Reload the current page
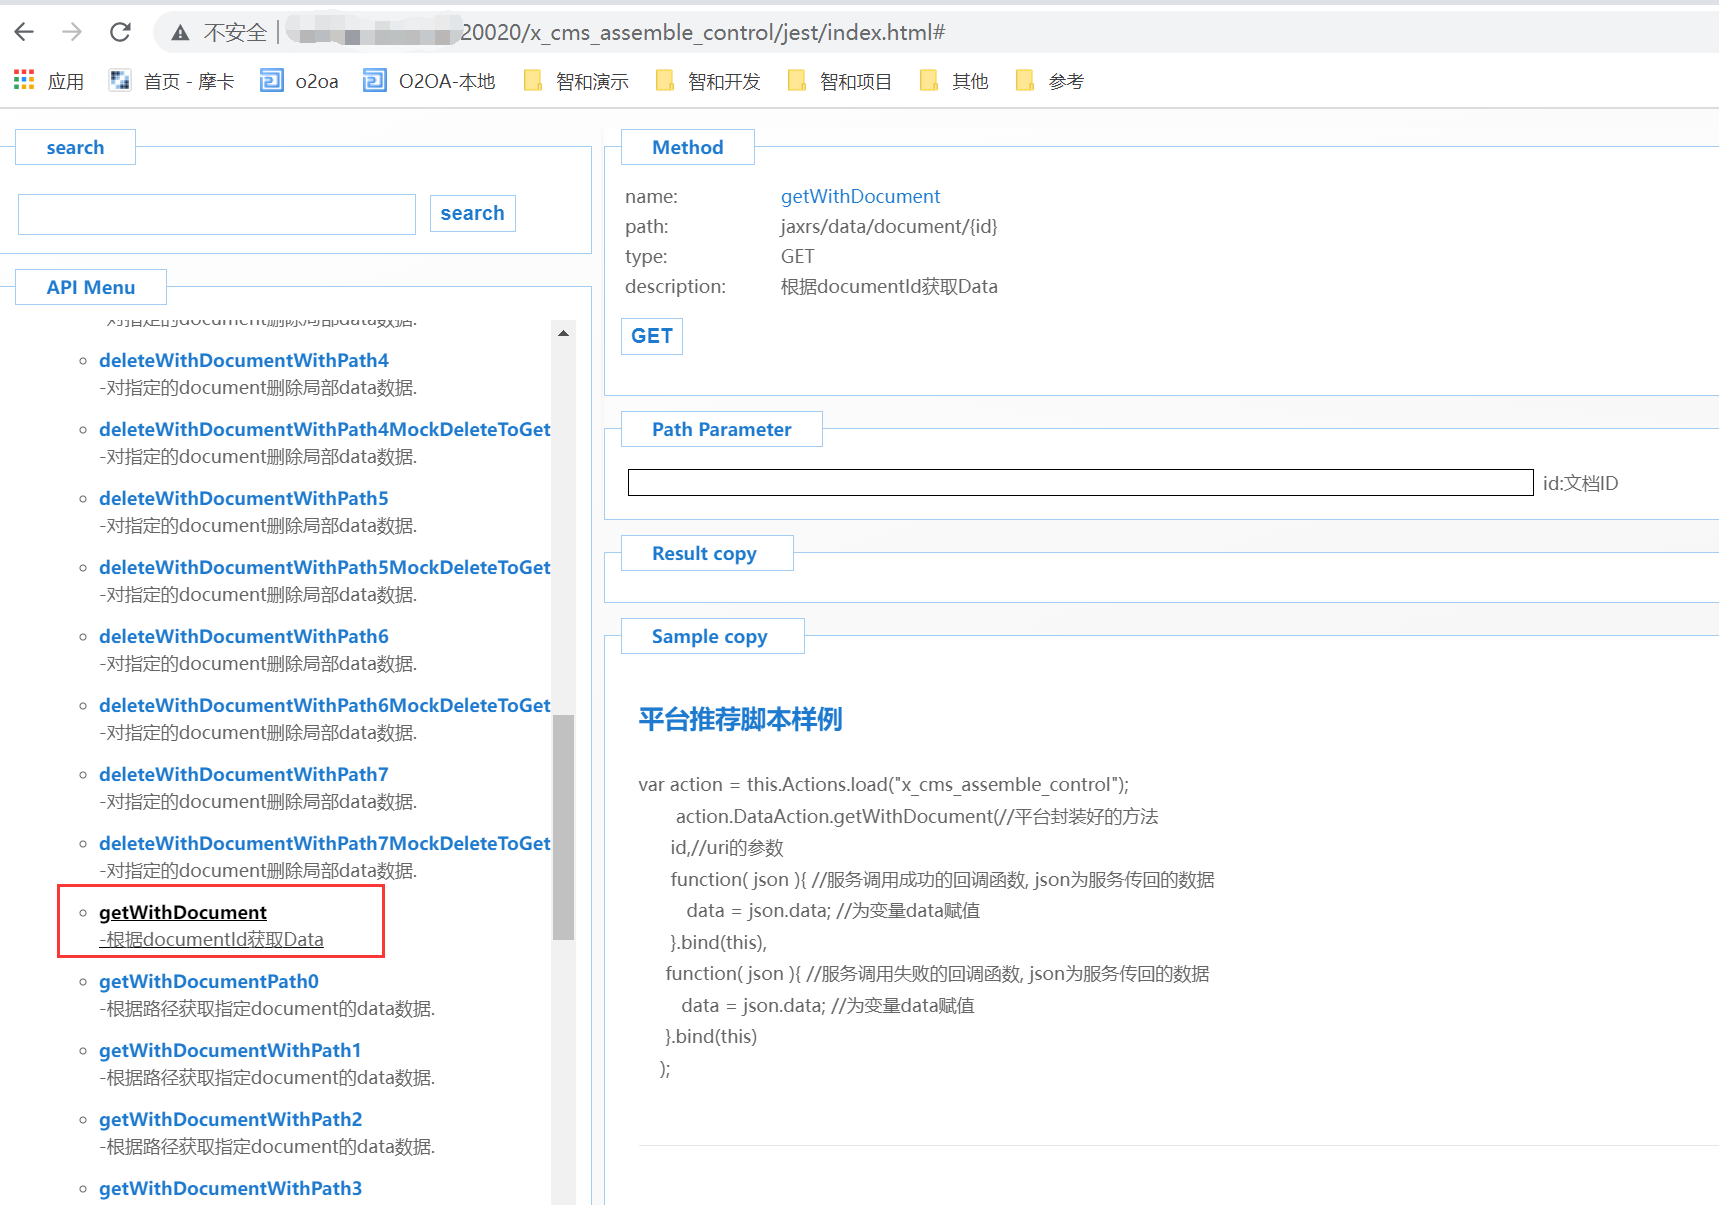This screenshot has height=1205, width=1719. coord(120,32)
